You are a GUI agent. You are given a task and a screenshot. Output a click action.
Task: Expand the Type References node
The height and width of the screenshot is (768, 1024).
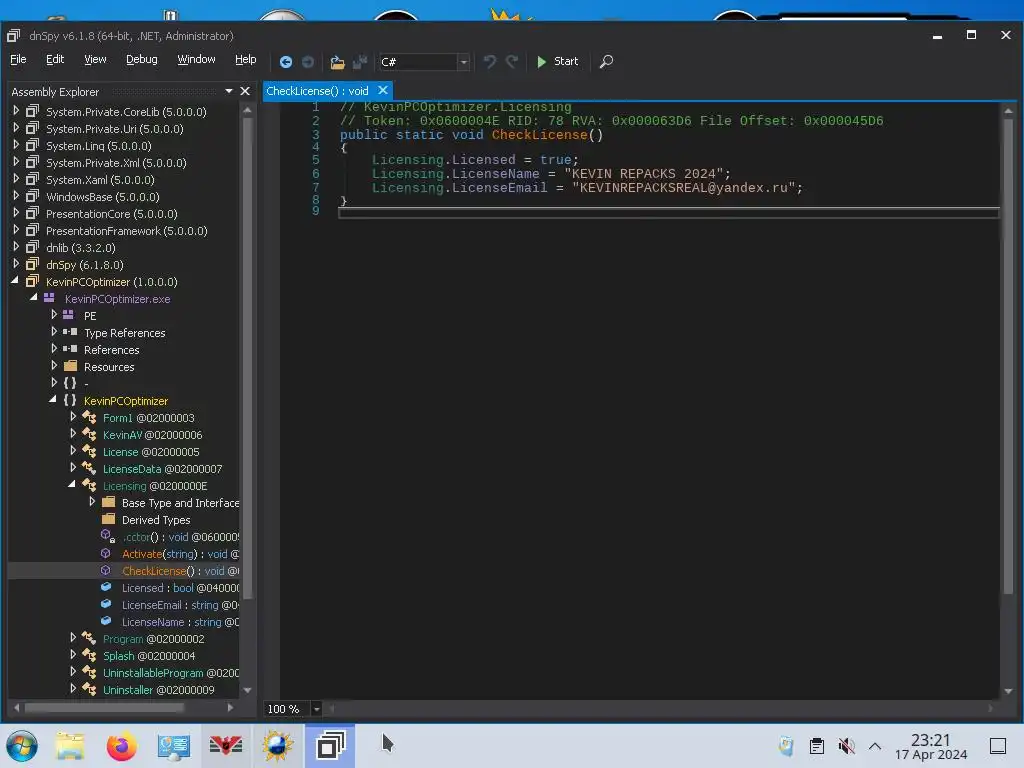click(54, 332)
